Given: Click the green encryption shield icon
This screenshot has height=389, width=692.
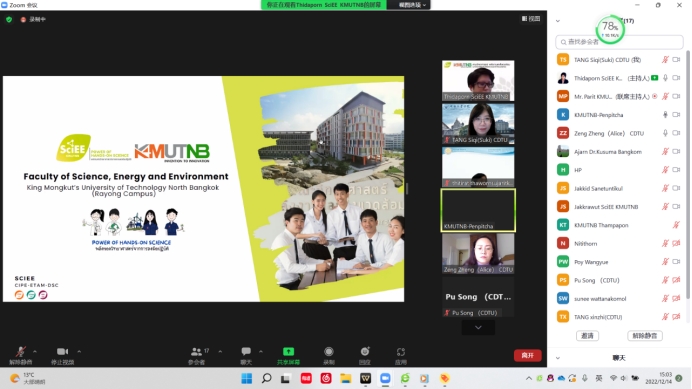Looking at the screenshot, I should (9, 19).
